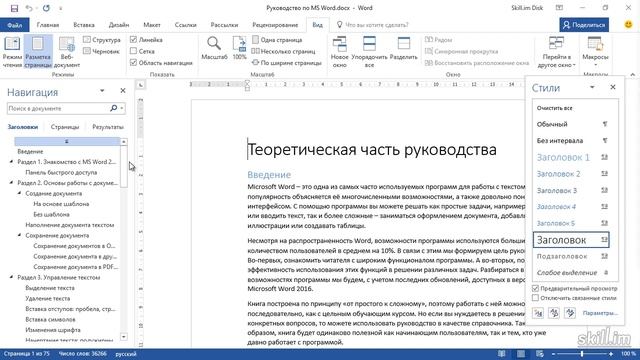Choose Одна страница zoom option
Screen dimensions: 640x360
pos(277,40)
